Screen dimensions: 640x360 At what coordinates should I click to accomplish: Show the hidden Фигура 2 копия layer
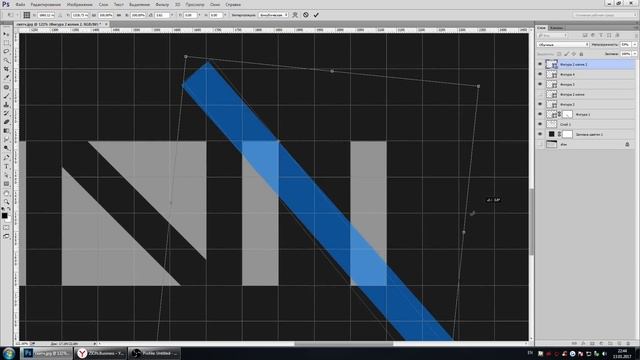pos(540,94)
